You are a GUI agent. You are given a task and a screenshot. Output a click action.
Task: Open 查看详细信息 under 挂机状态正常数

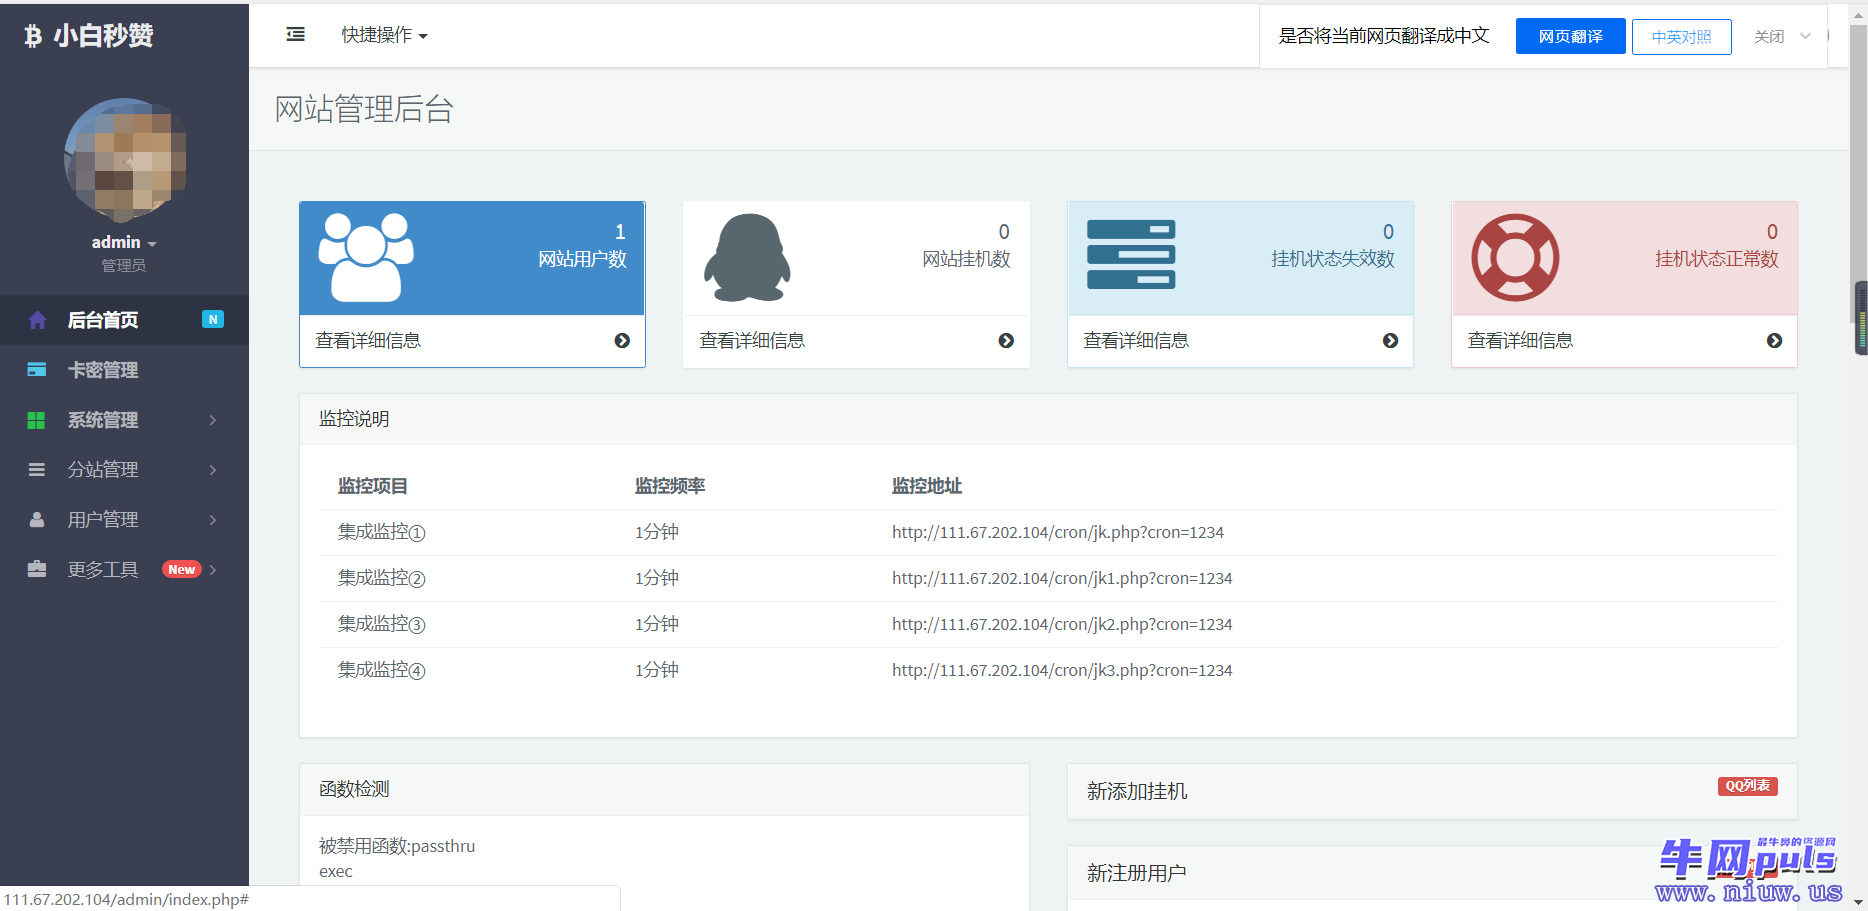pos(1520,341)
